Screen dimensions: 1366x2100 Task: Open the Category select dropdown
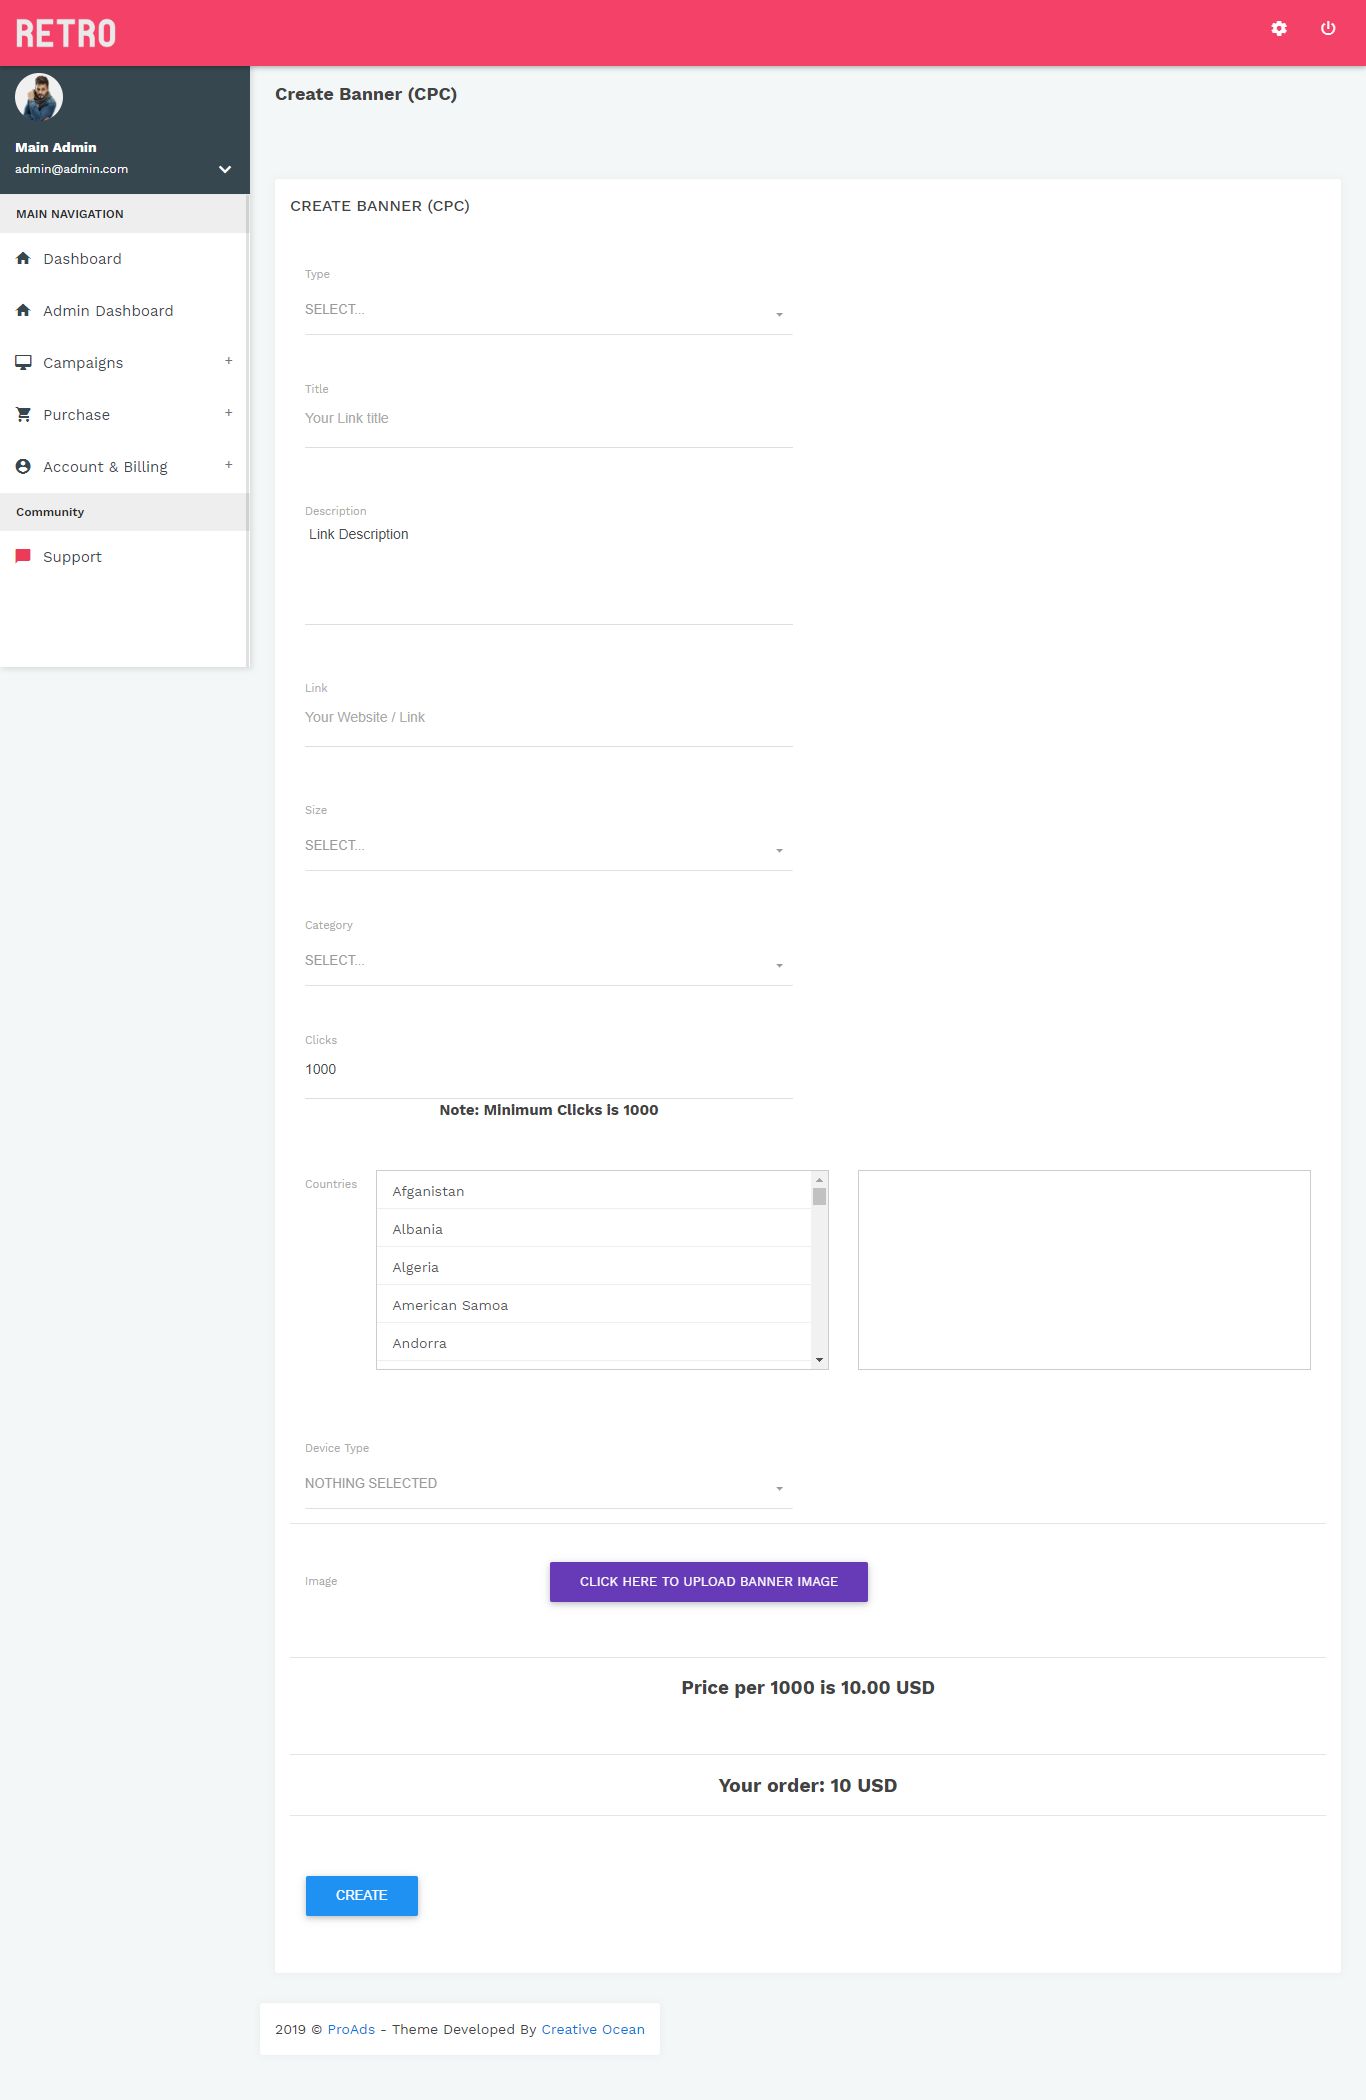(x=548, y=962)
